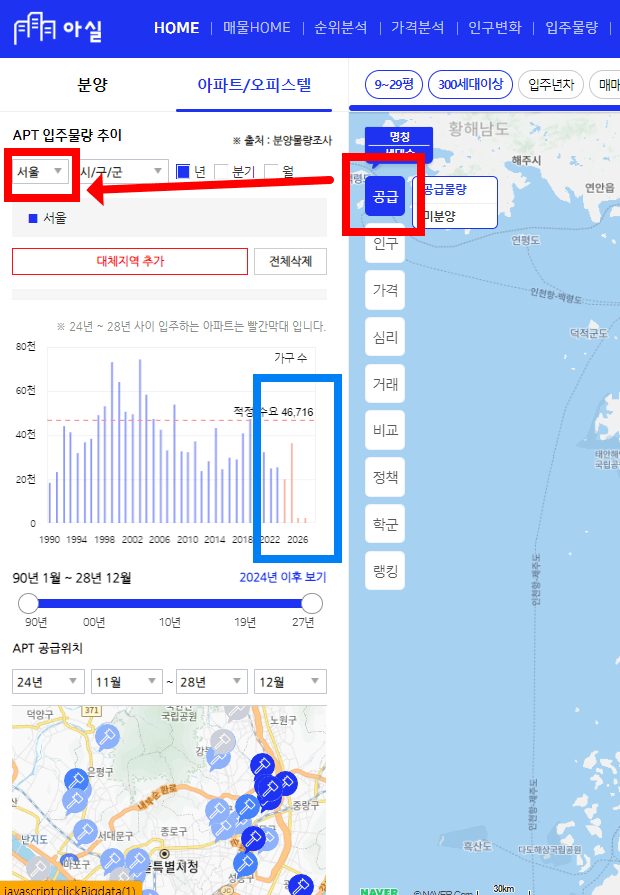Check the 년 yearly view option

point(183,171)
